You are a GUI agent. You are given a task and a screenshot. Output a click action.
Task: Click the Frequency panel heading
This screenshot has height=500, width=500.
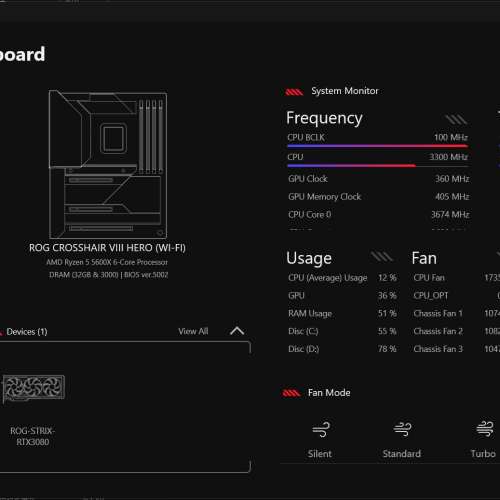pos(324,119)
